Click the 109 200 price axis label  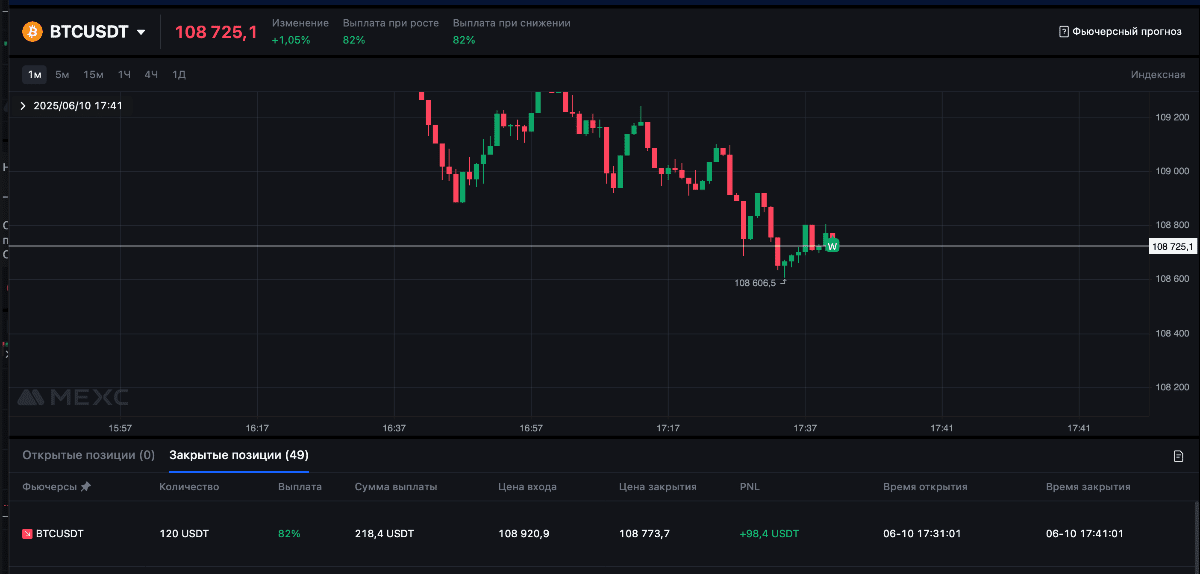tap(1171, 117)
